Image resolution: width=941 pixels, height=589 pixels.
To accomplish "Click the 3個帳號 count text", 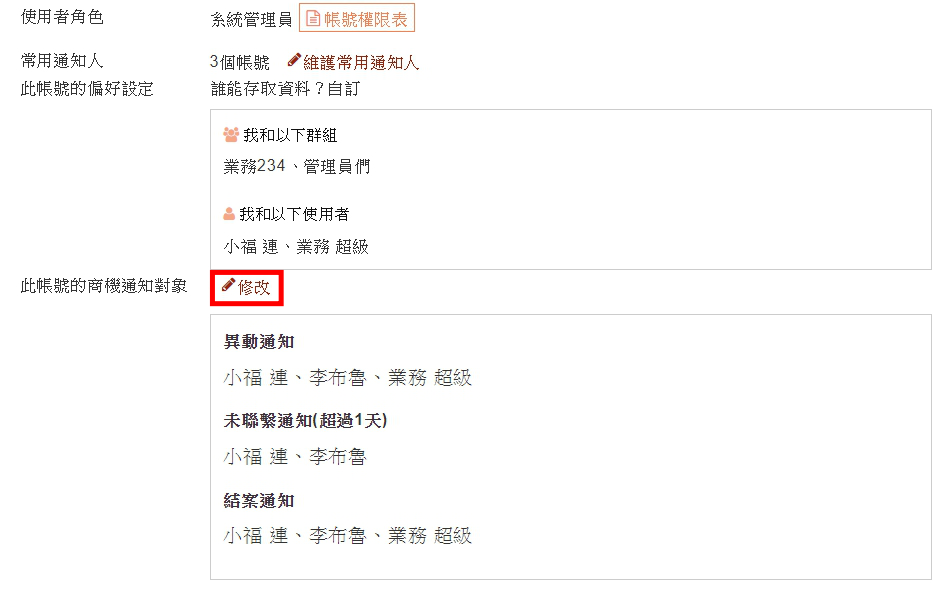I will (x=239, y=62).
